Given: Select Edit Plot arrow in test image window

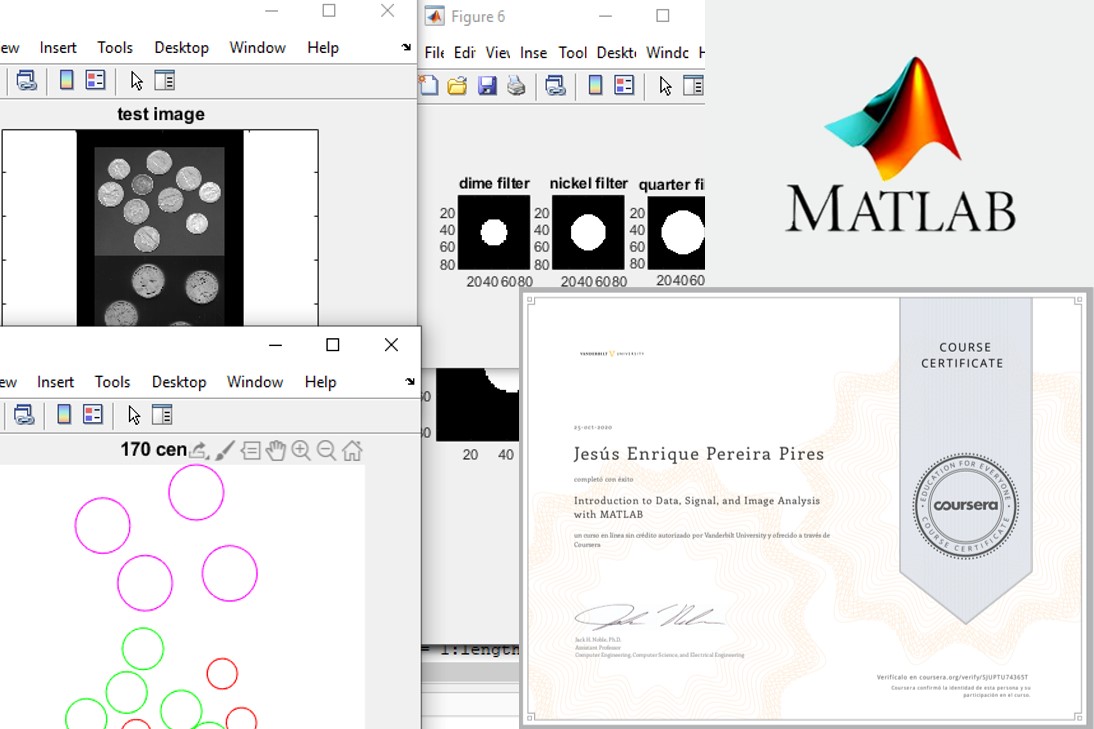Looking at the screenshot, I should [x=136, y=81].
